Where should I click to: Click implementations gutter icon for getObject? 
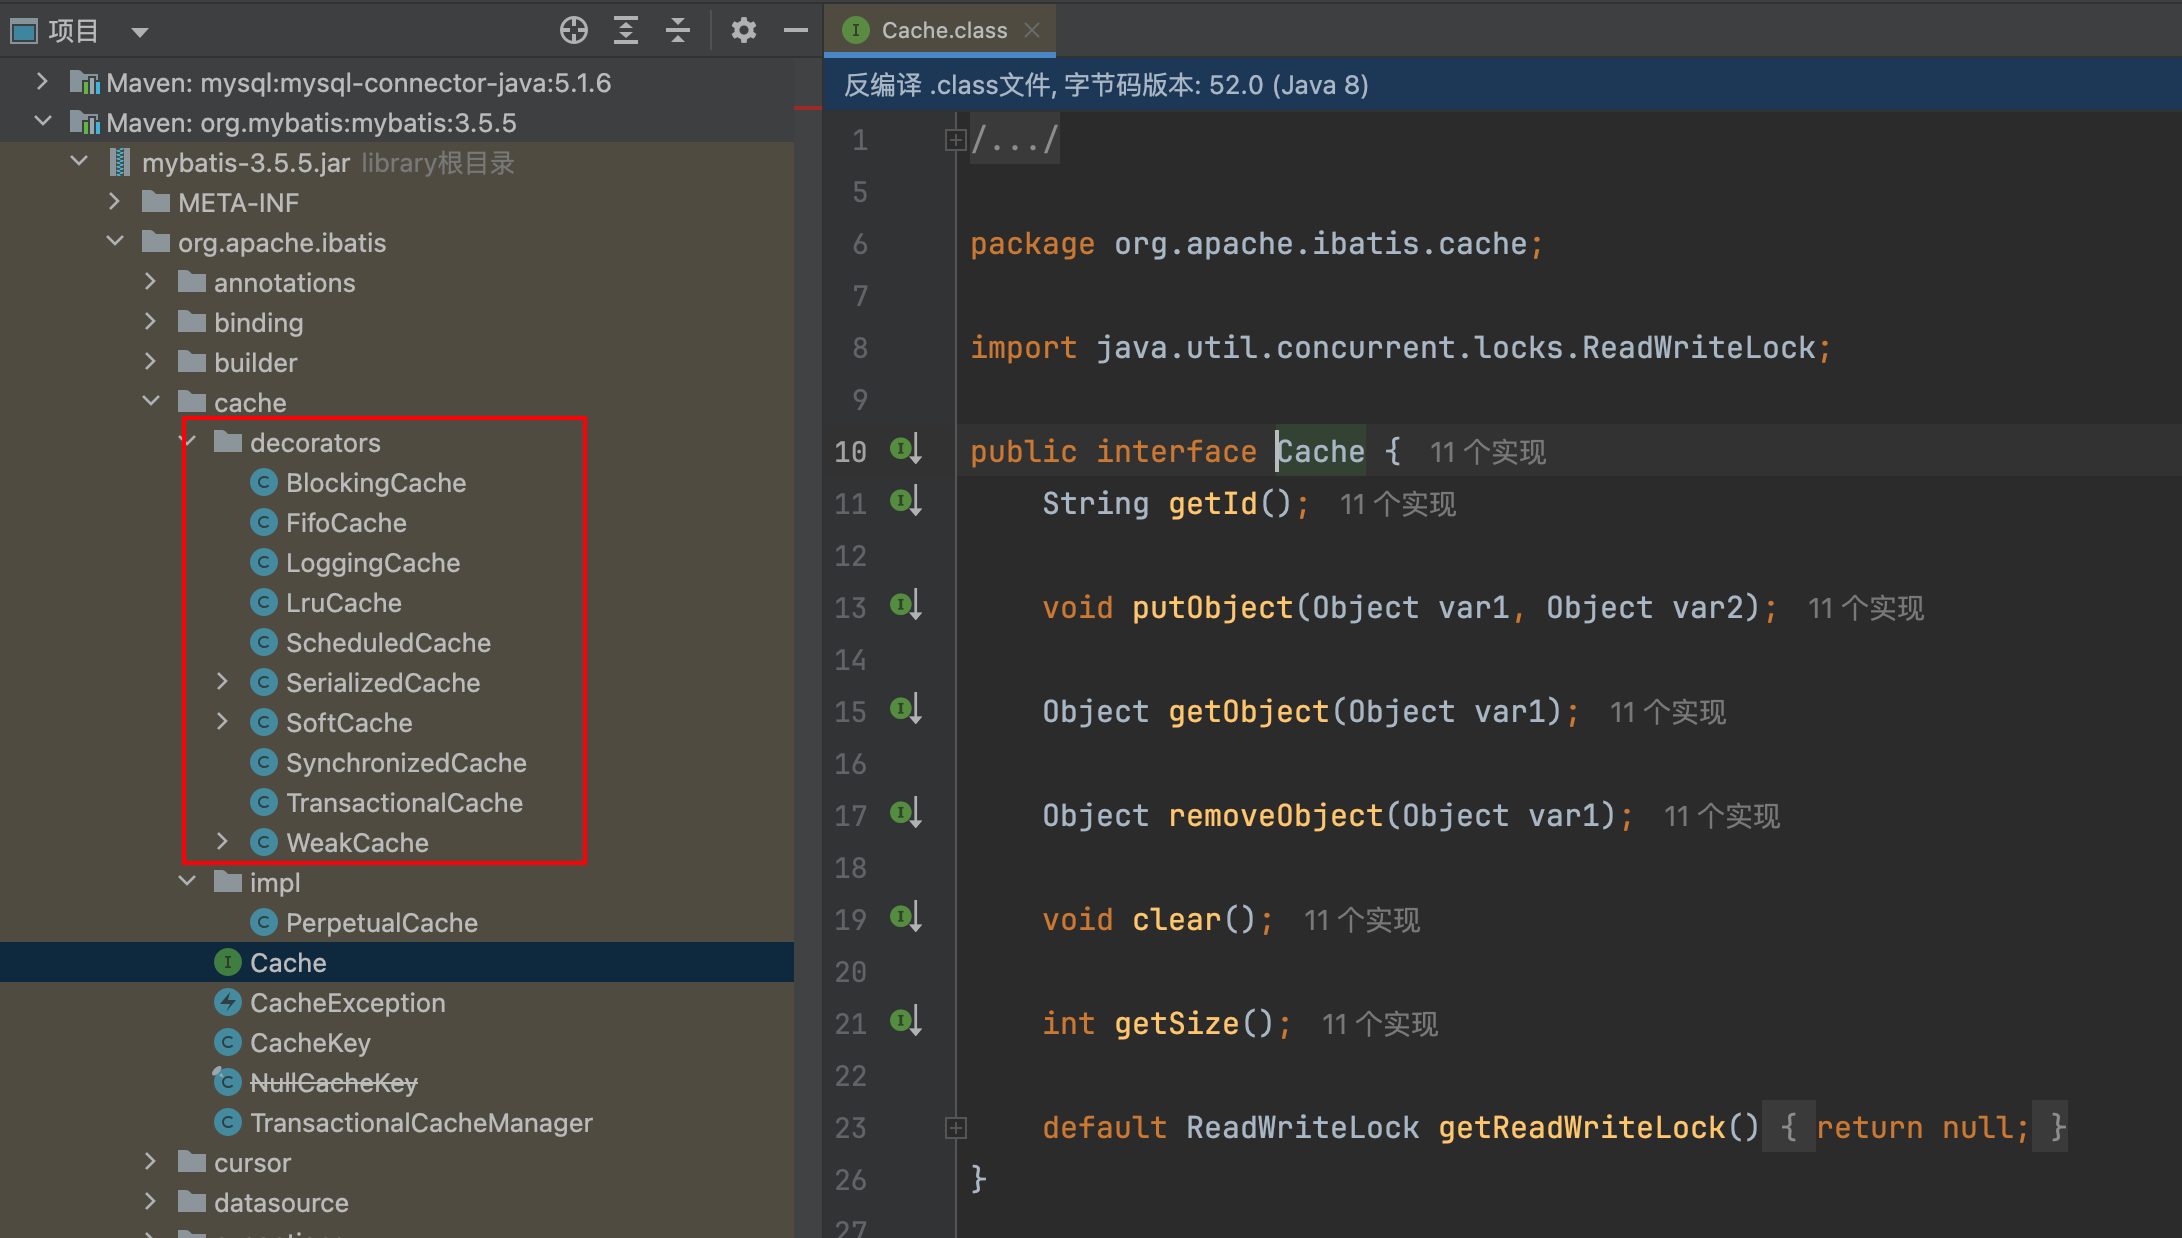[906, 710]
